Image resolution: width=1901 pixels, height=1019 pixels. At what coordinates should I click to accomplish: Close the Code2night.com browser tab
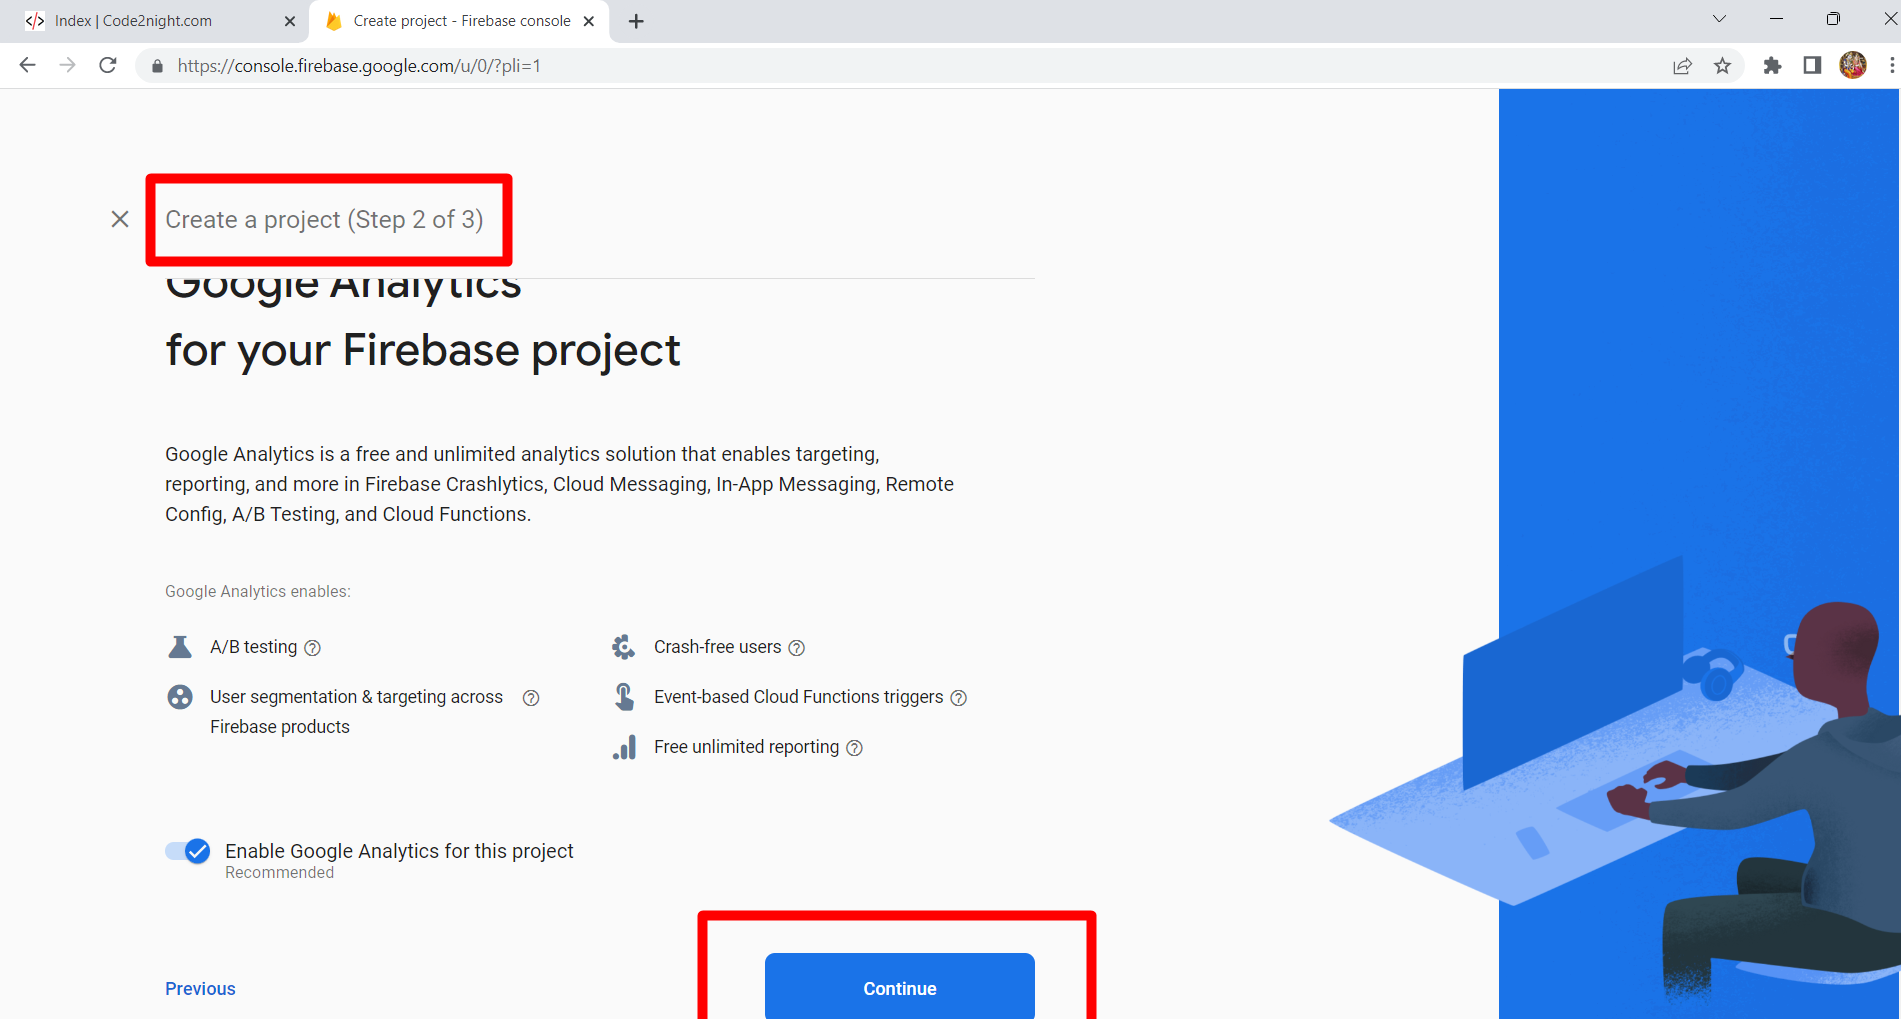290,21
